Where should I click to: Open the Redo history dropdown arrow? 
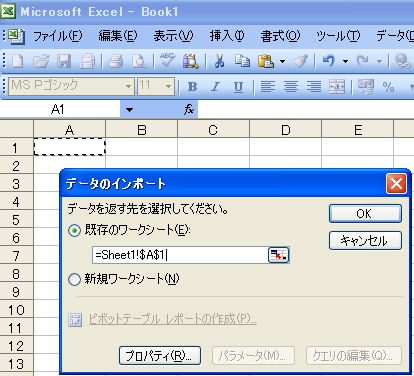[379, 61]
